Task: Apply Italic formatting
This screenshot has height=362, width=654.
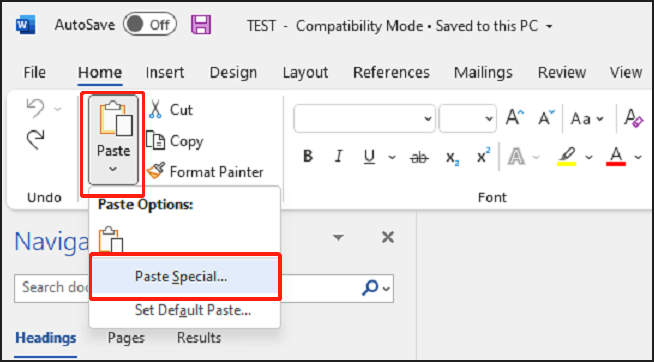Action: point(339,156)
